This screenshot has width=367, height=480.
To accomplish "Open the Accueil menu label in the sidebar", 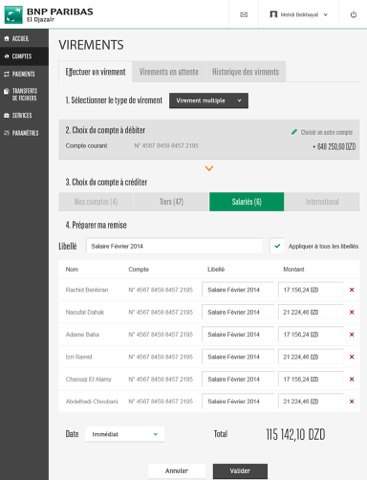I will (x=20, y=39).
